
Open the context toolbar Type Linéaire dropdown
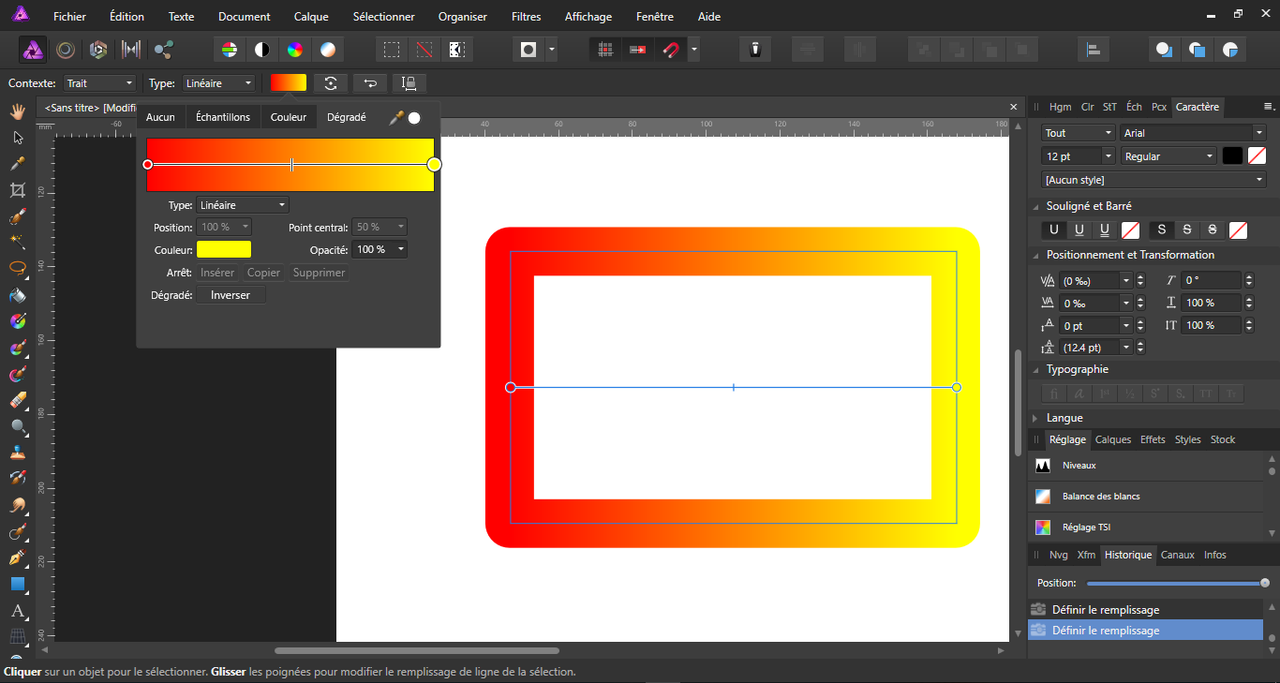[x=218, y=83]
